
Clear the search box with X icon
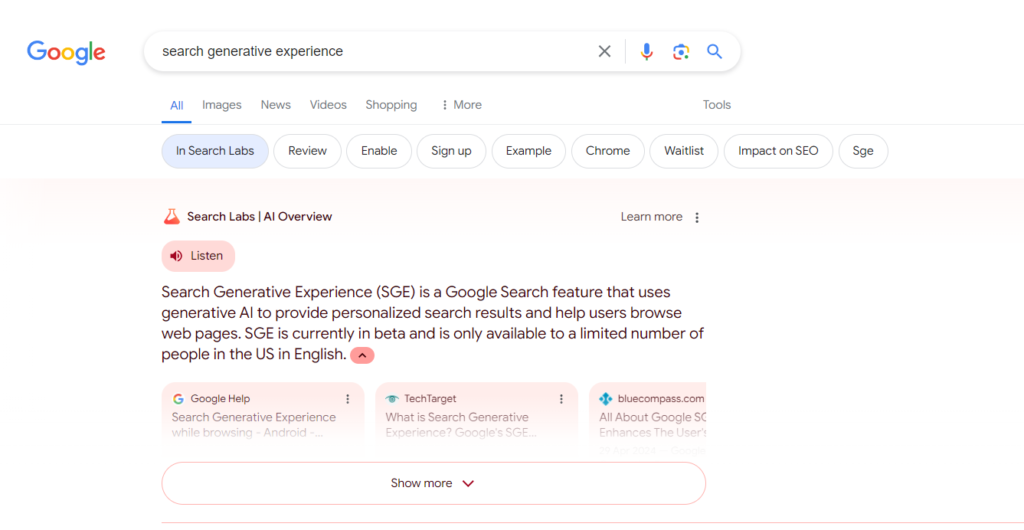tap(604, 52)
